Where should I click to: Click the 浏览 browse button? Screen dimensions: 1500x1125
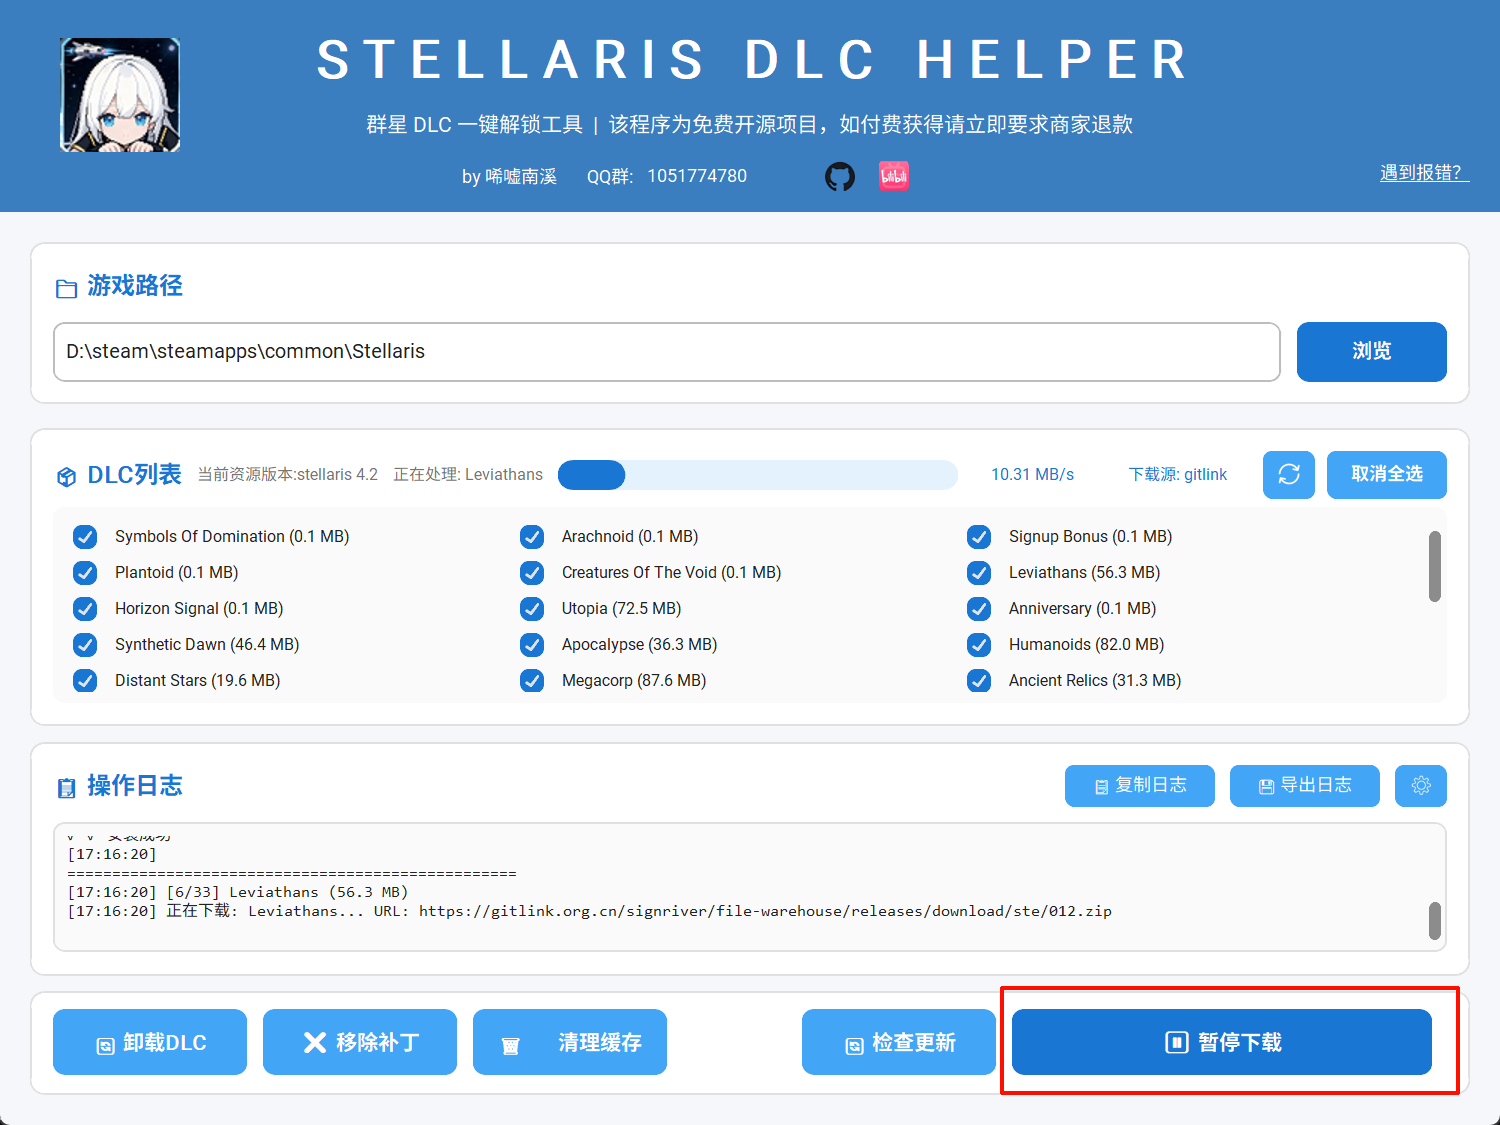click(x=1372, y=352)
